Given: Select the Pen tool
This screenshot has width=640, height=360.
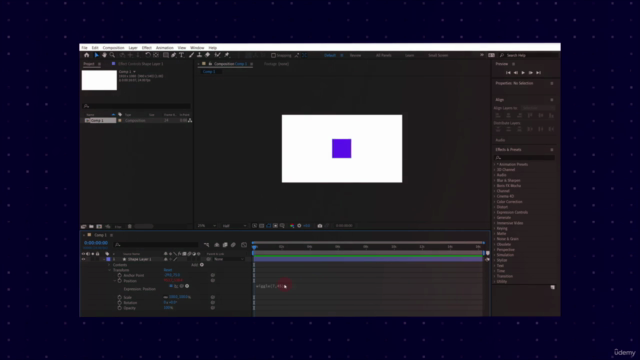Looking at the screenshot, I should pos(173,55).
